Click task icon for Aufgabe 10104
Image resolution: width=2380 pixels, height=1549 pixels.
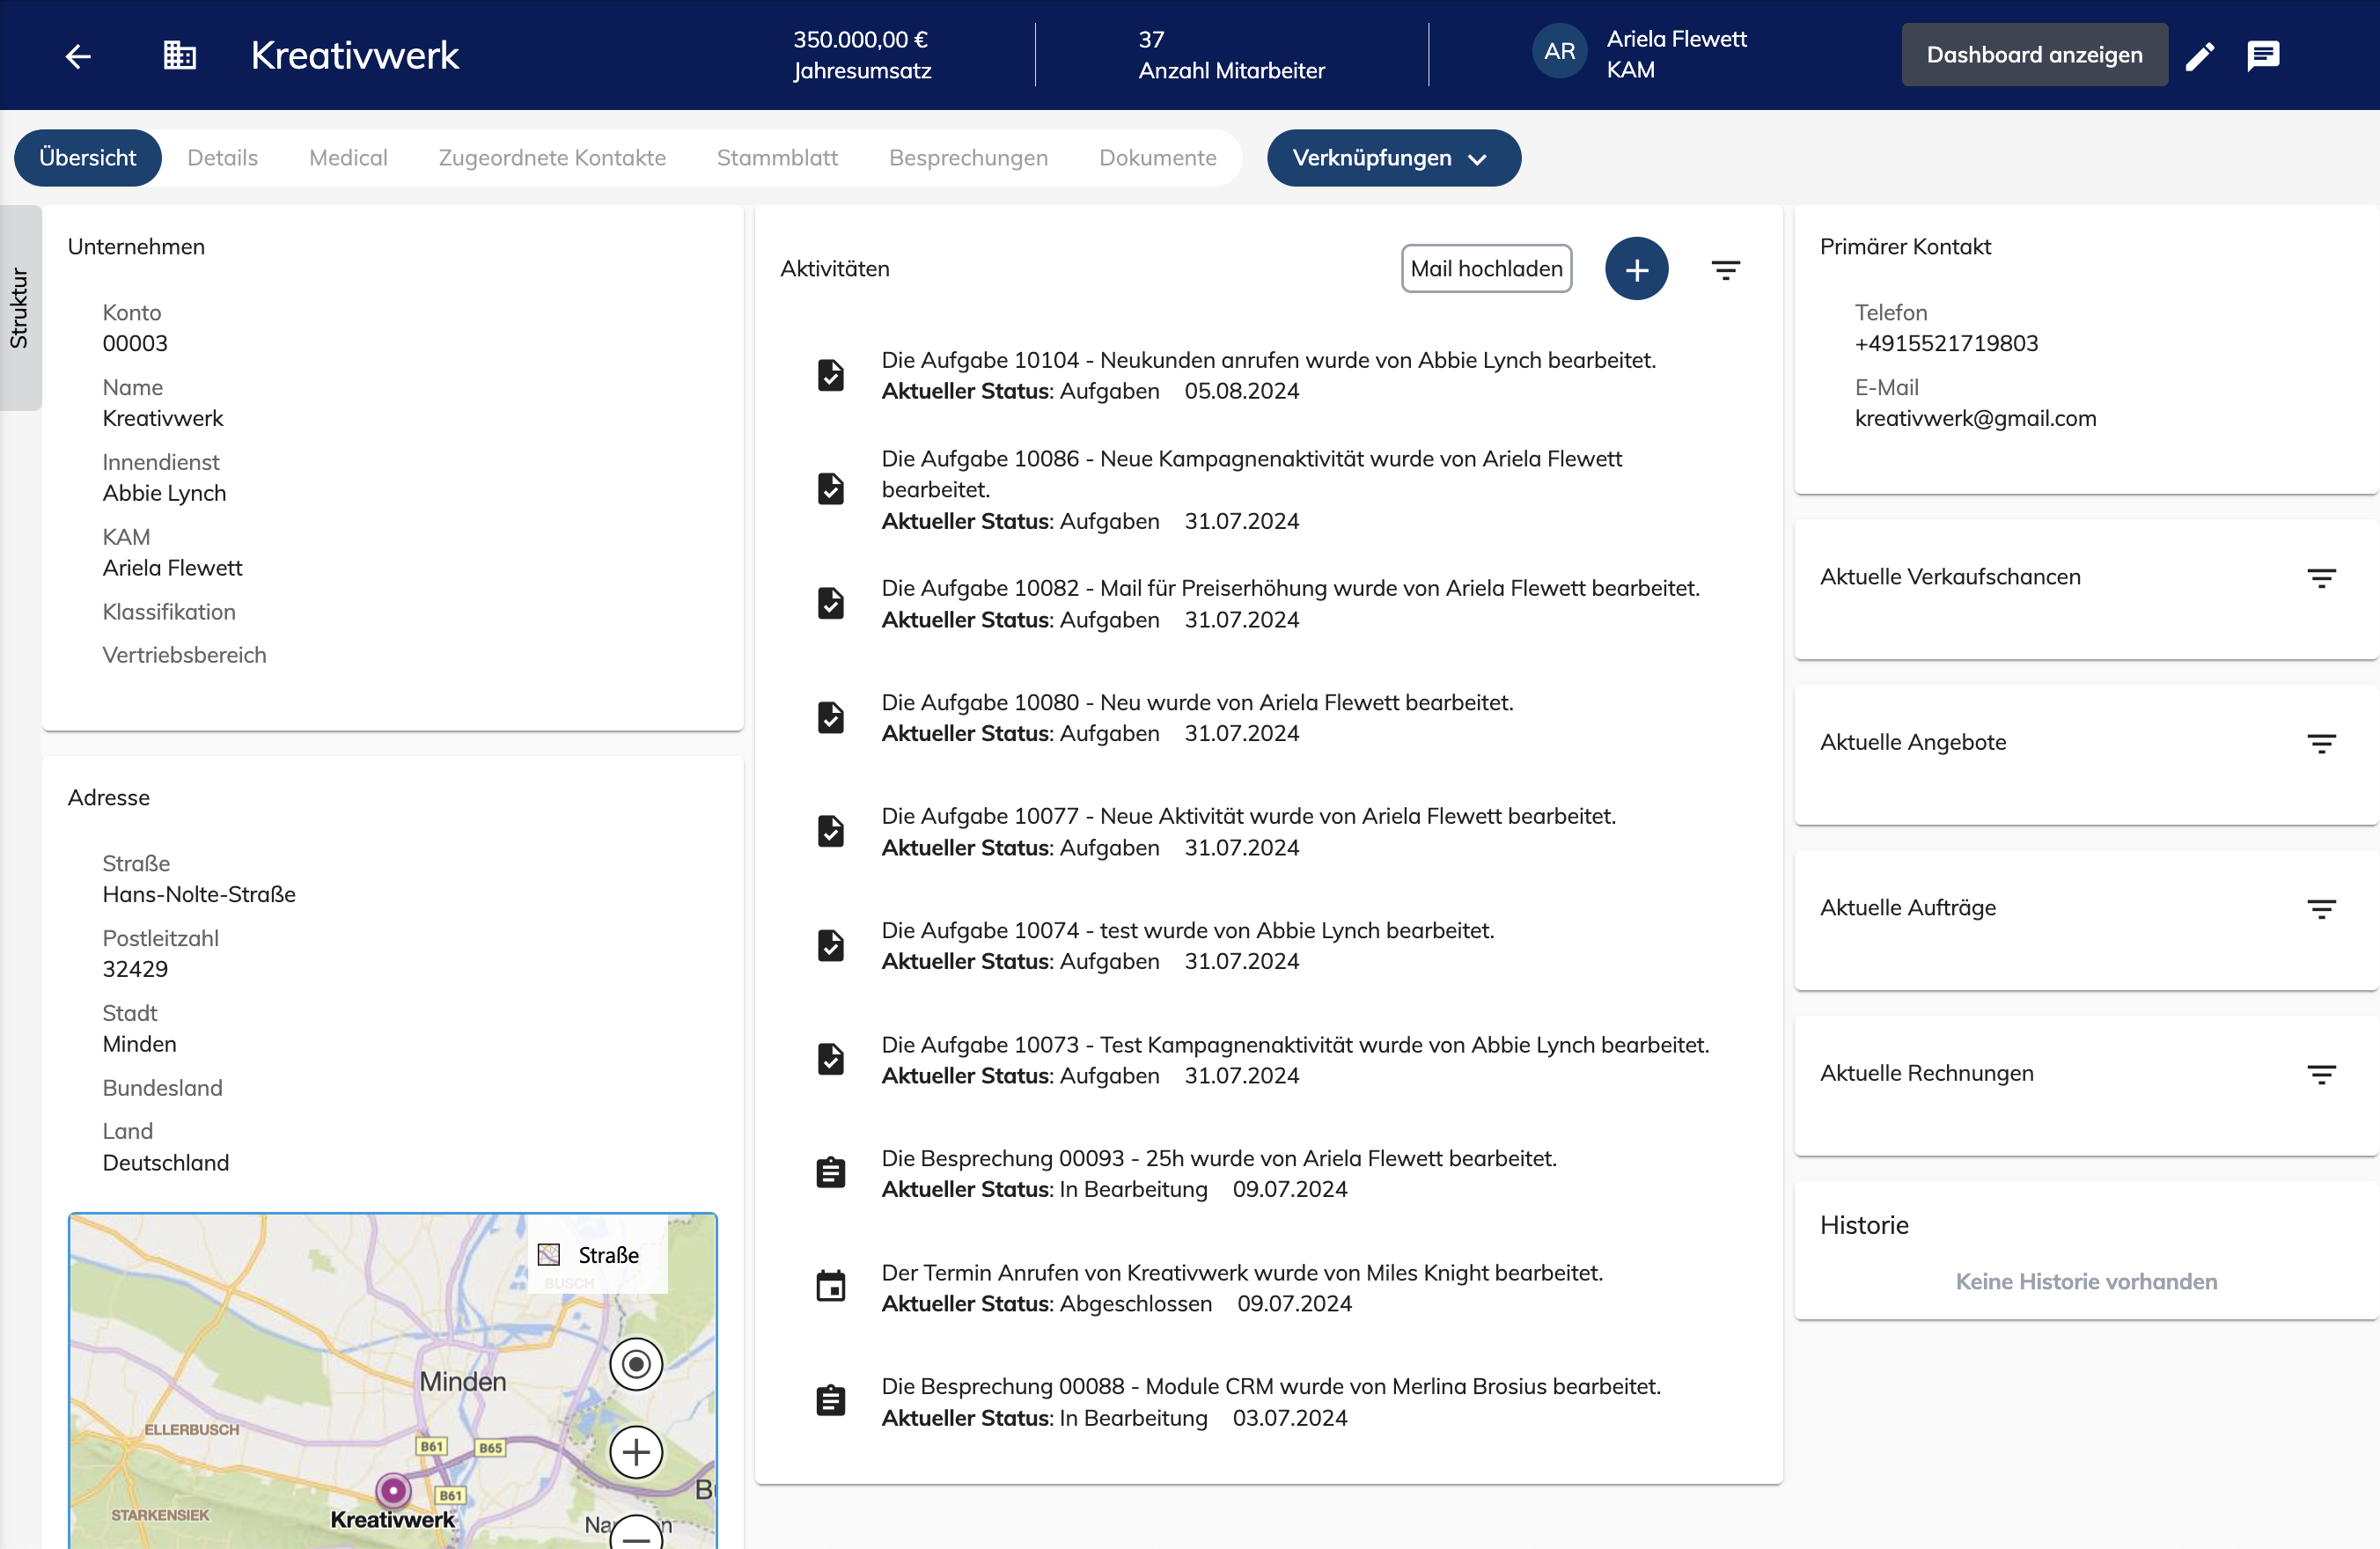pos(830,375)
